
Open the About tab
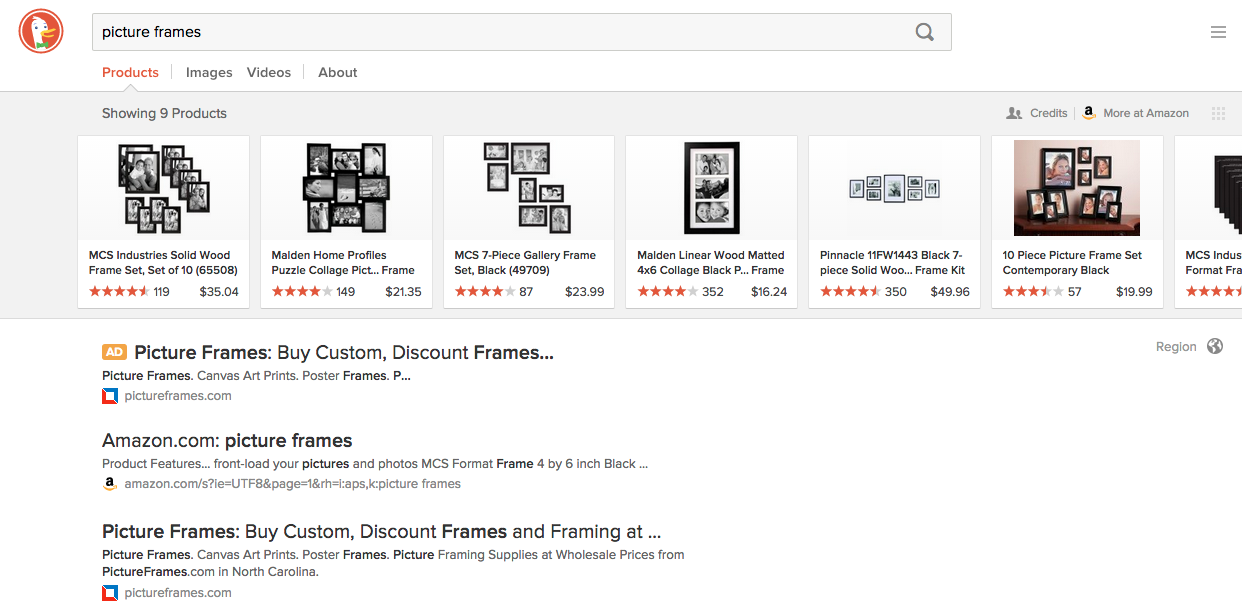tap(338, 73)
